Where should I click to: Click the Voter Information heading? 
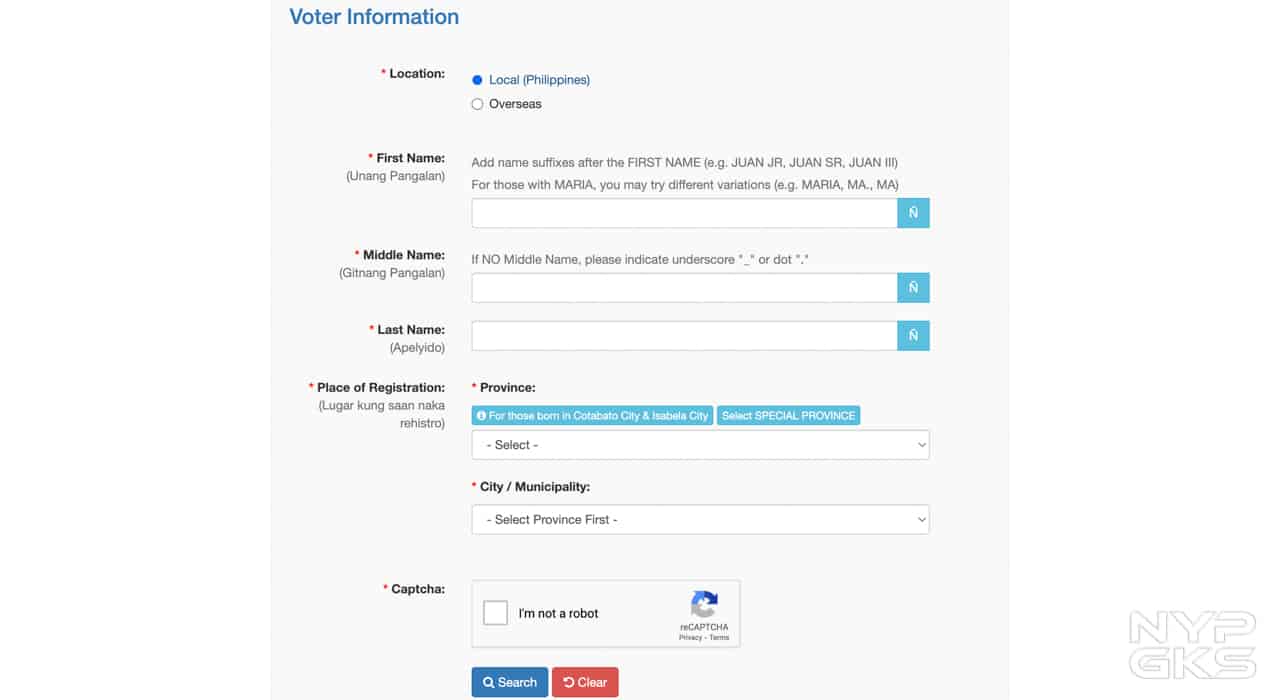374,17
